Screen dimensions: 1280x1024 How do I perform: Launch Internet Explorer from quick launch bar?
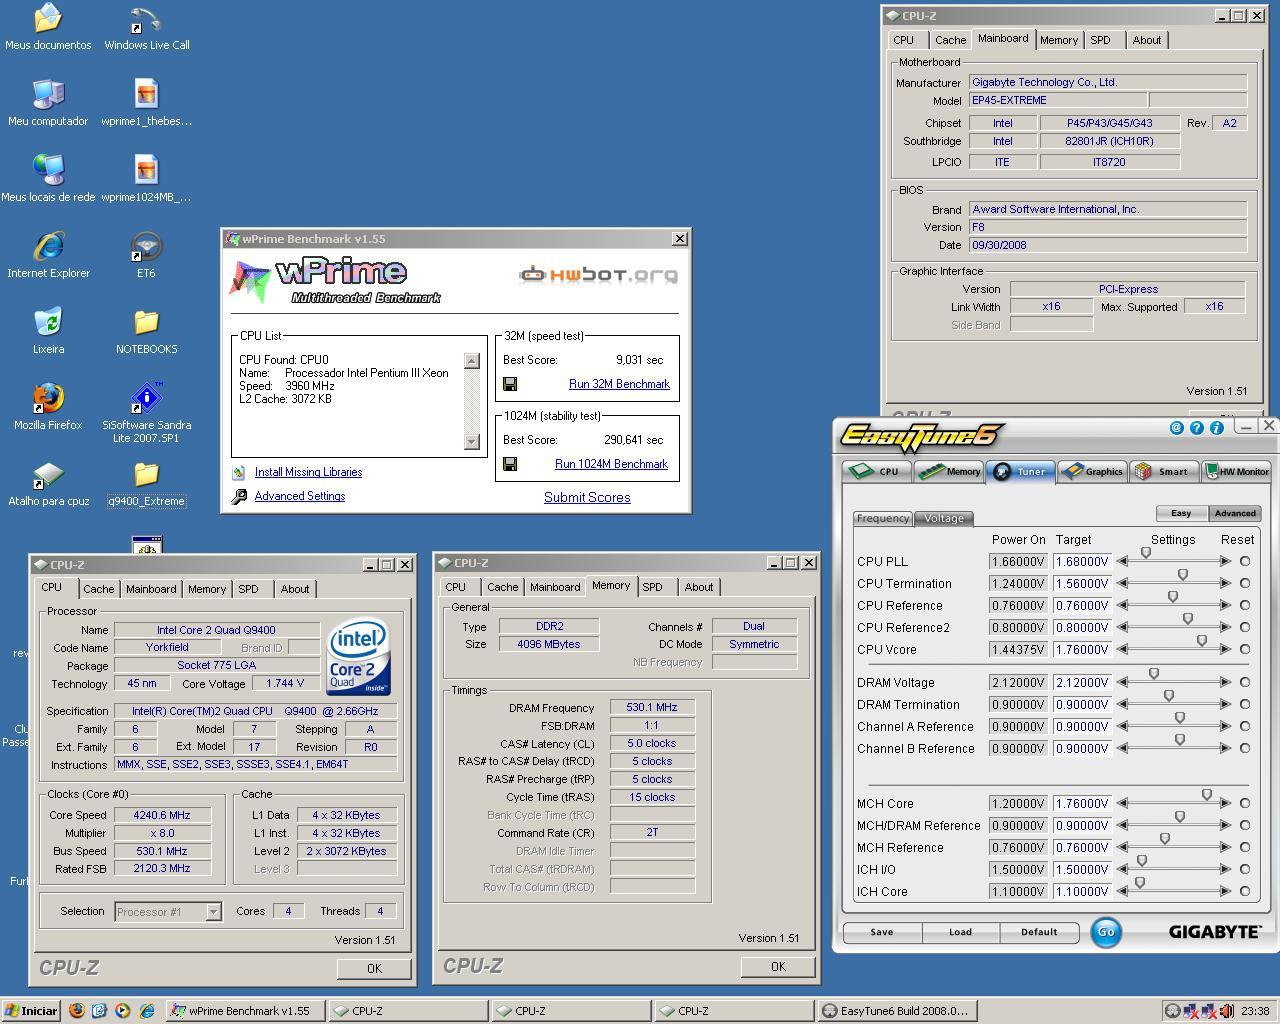click(x=145, y=1011)
